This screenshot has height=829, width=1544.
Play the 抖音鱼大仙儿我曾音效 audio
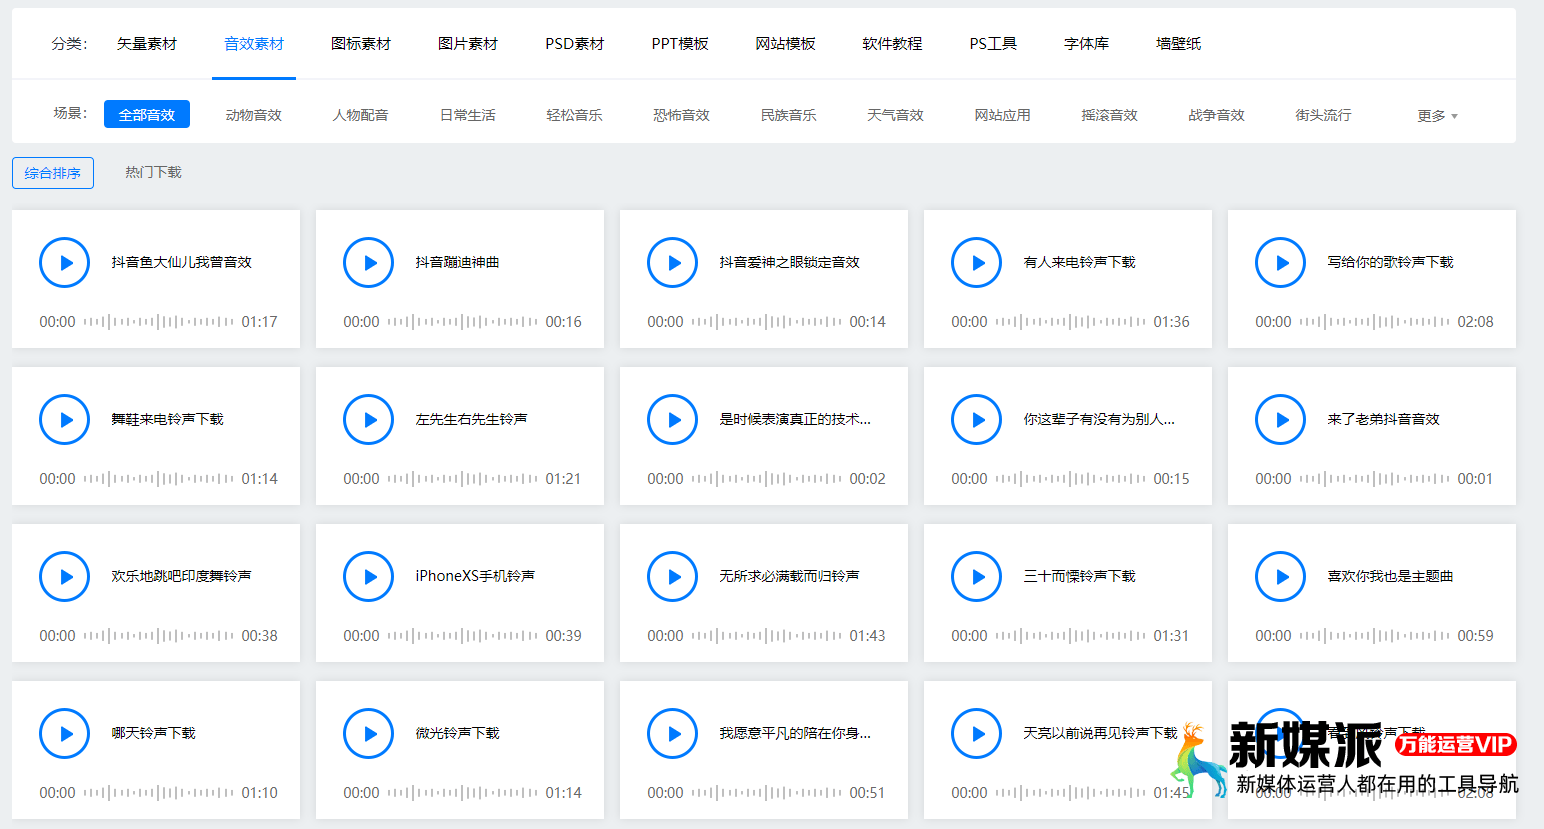pyautogui.click(x=64, y=262)
